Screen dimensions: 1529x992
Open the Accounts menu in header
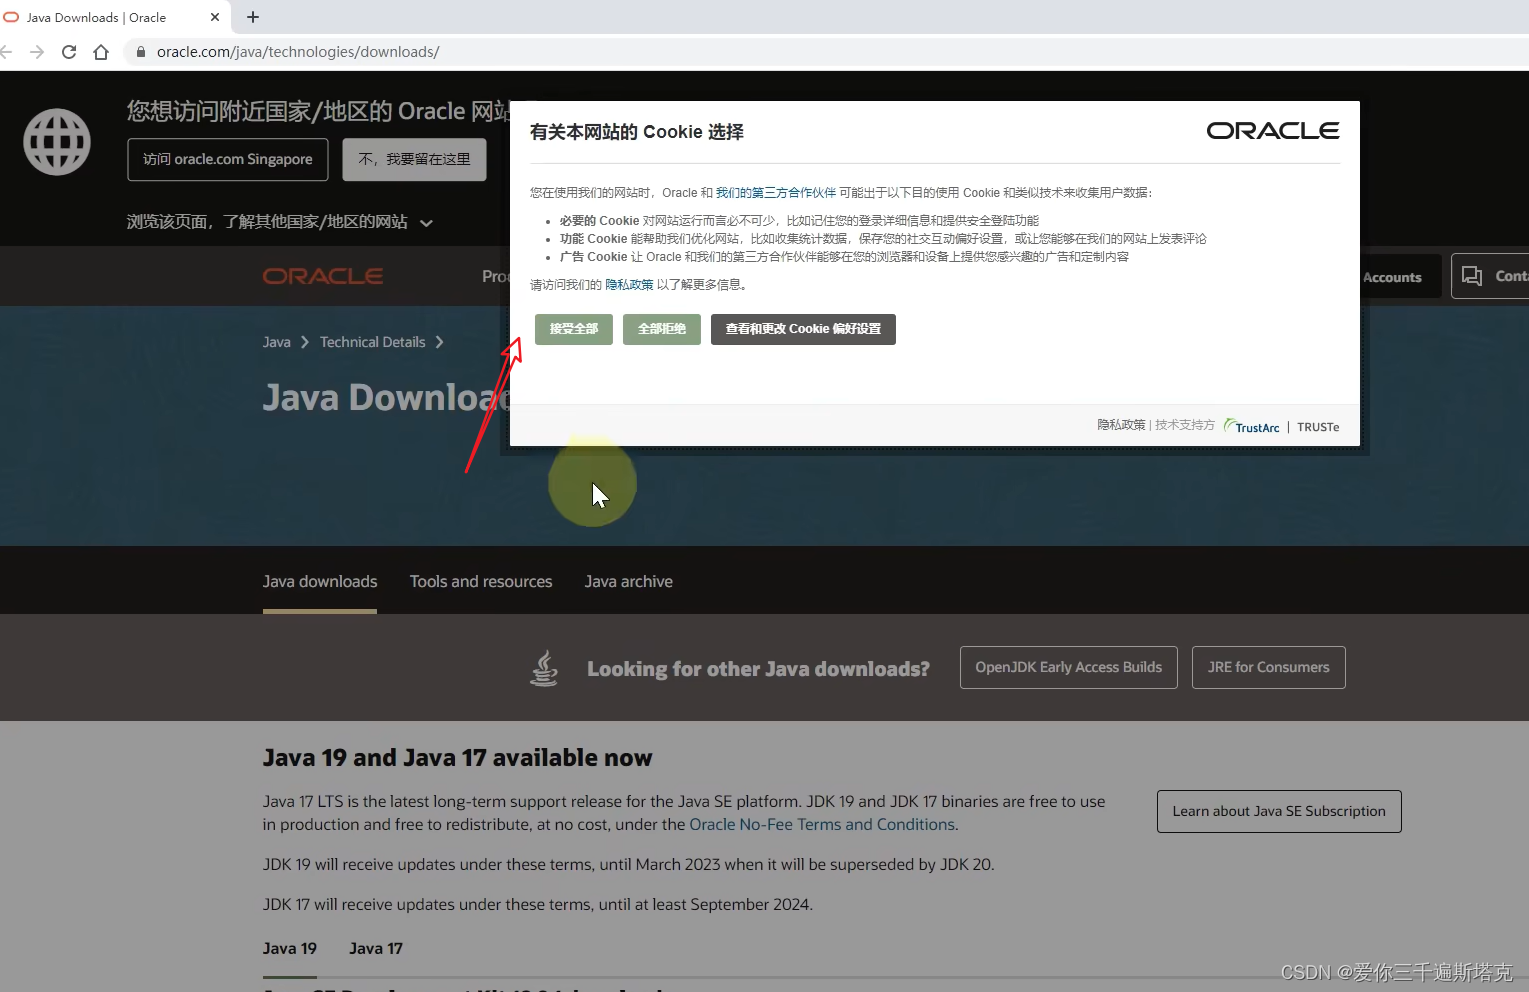pos(1391,277)
